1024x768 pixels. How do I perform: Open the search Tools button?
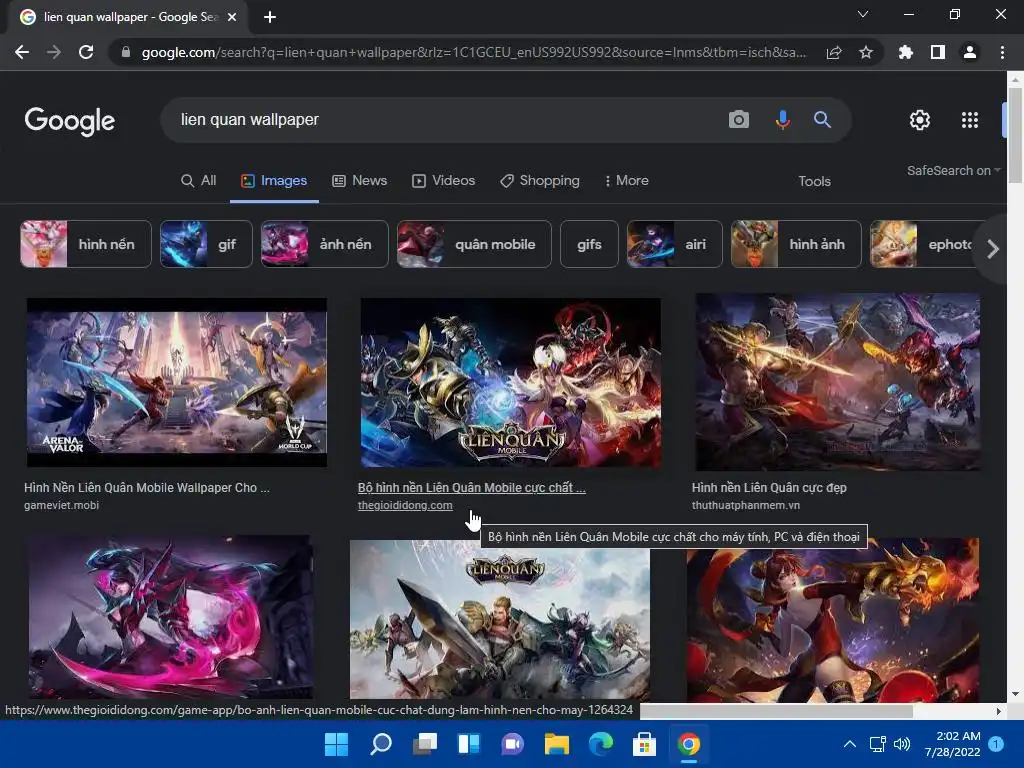[814, 181]
